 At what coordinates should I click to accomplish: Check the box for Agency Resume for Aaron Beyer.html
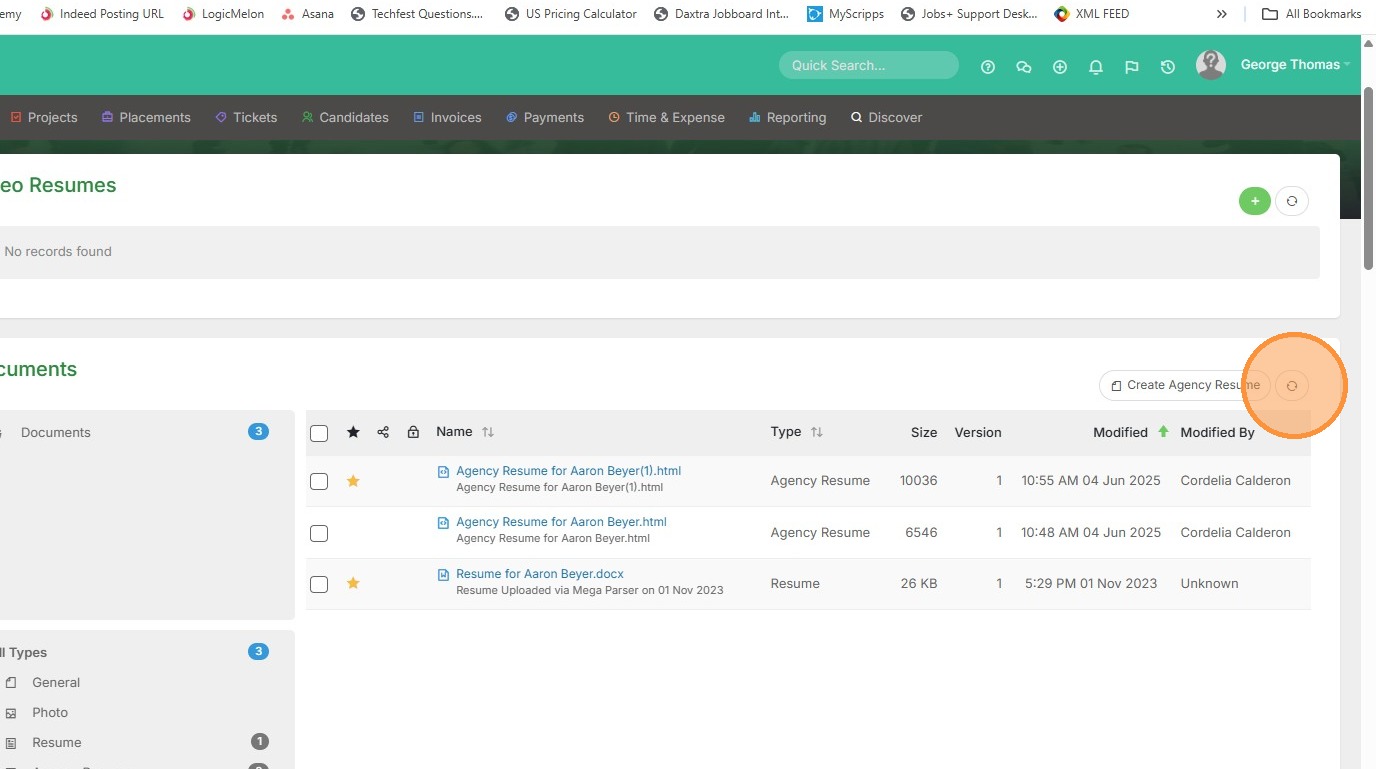click(319, 533)
